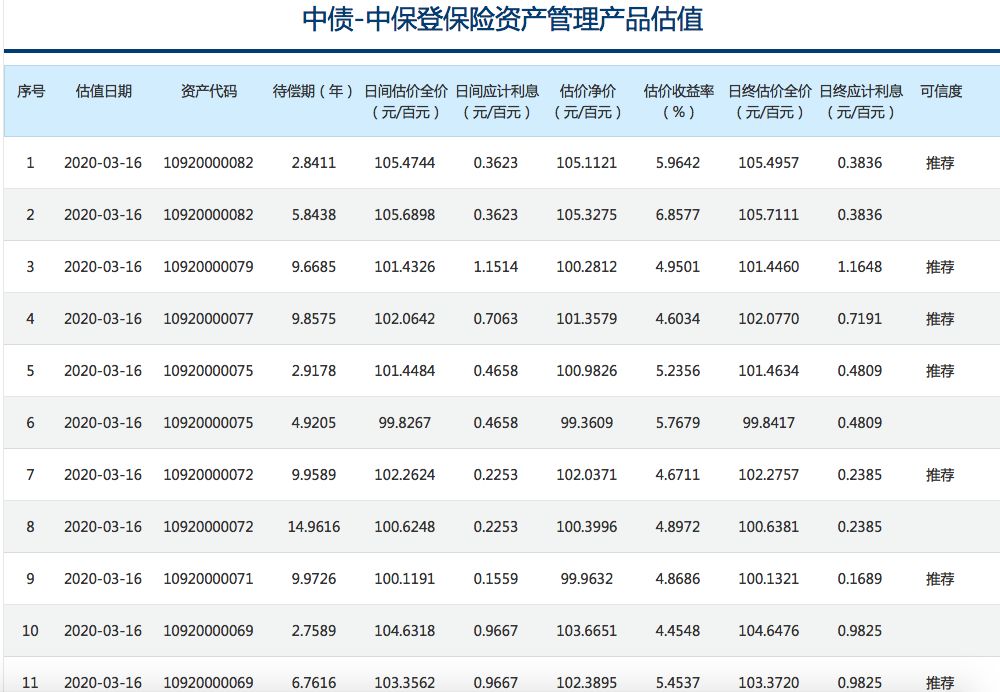Click the 推荐 label in row 1
This screenshot has height=692, width=1000.
click(940, 163)
